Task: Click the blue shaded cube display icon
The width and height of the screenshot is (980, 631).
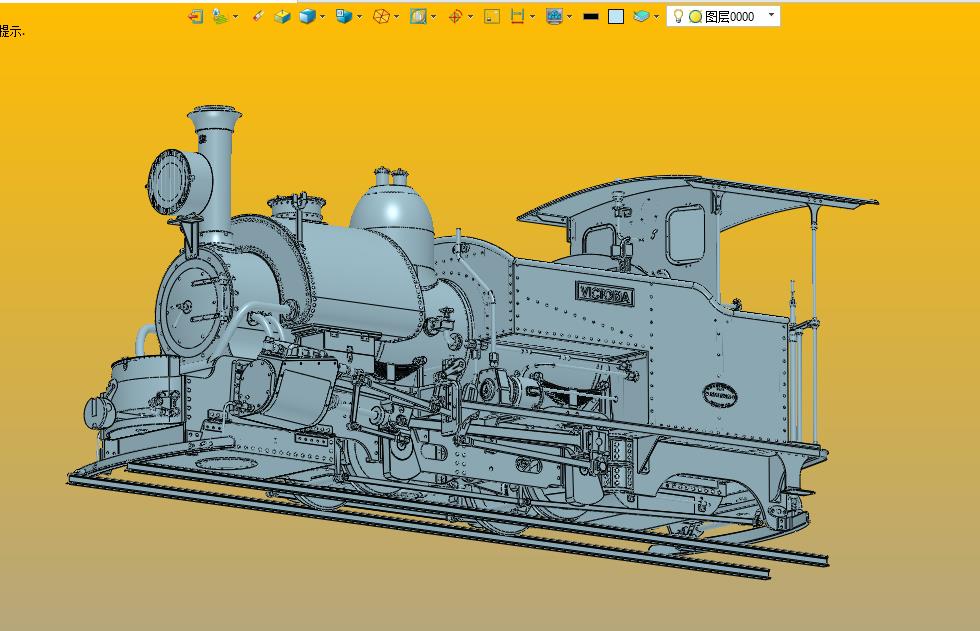Action: pos(307,16)
